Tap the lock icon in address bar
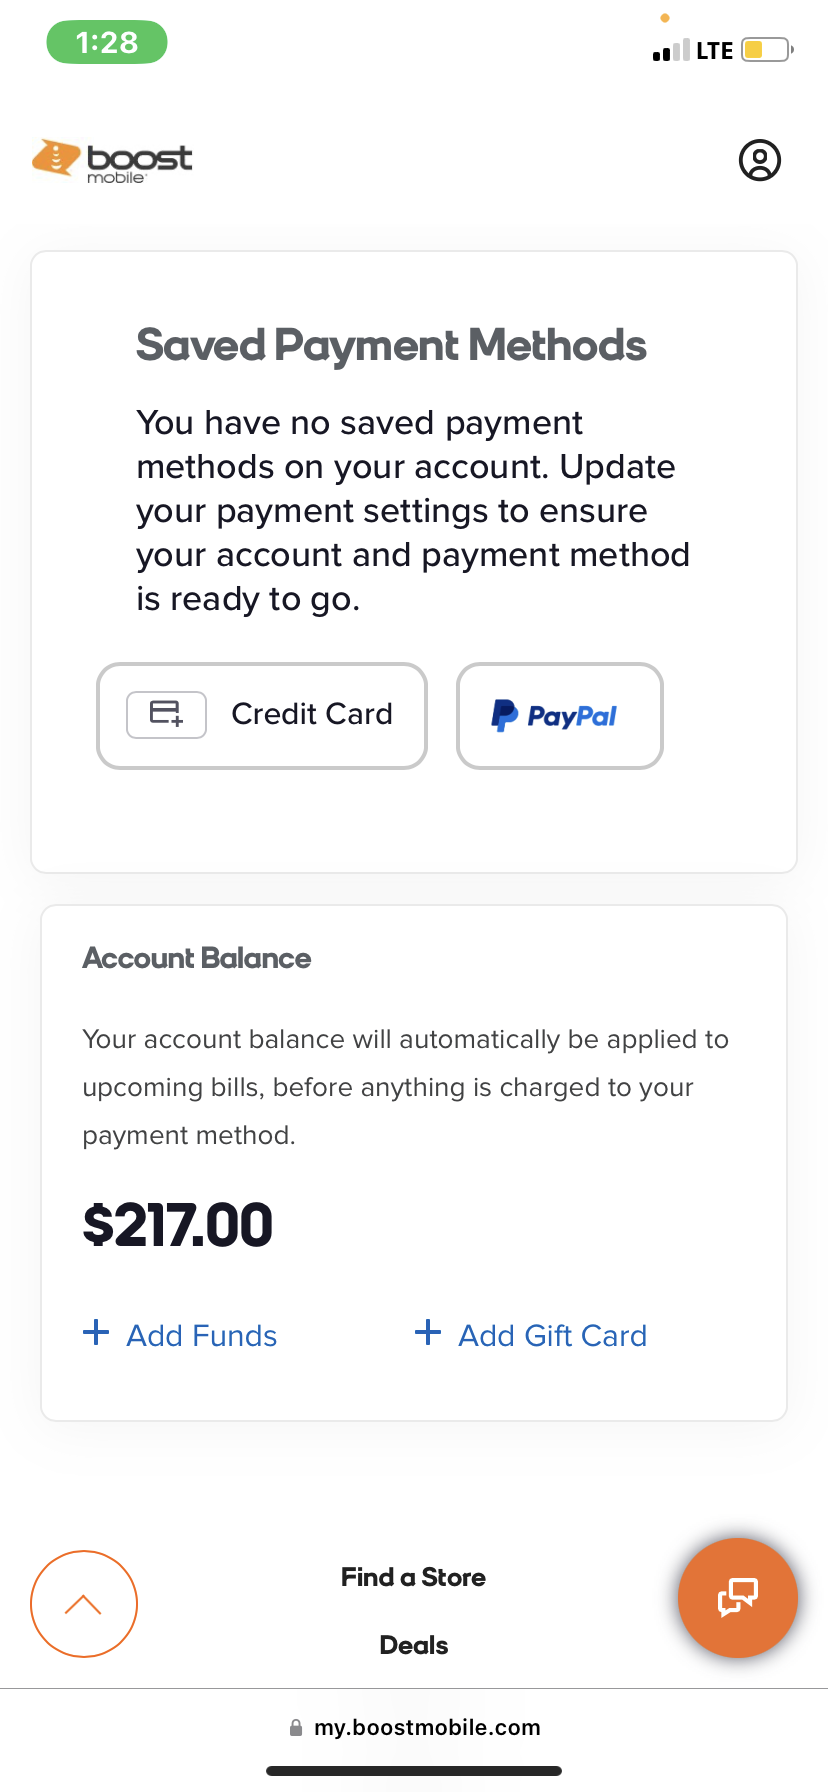This screenshot has width=828, height=1792. point(296,1728)
